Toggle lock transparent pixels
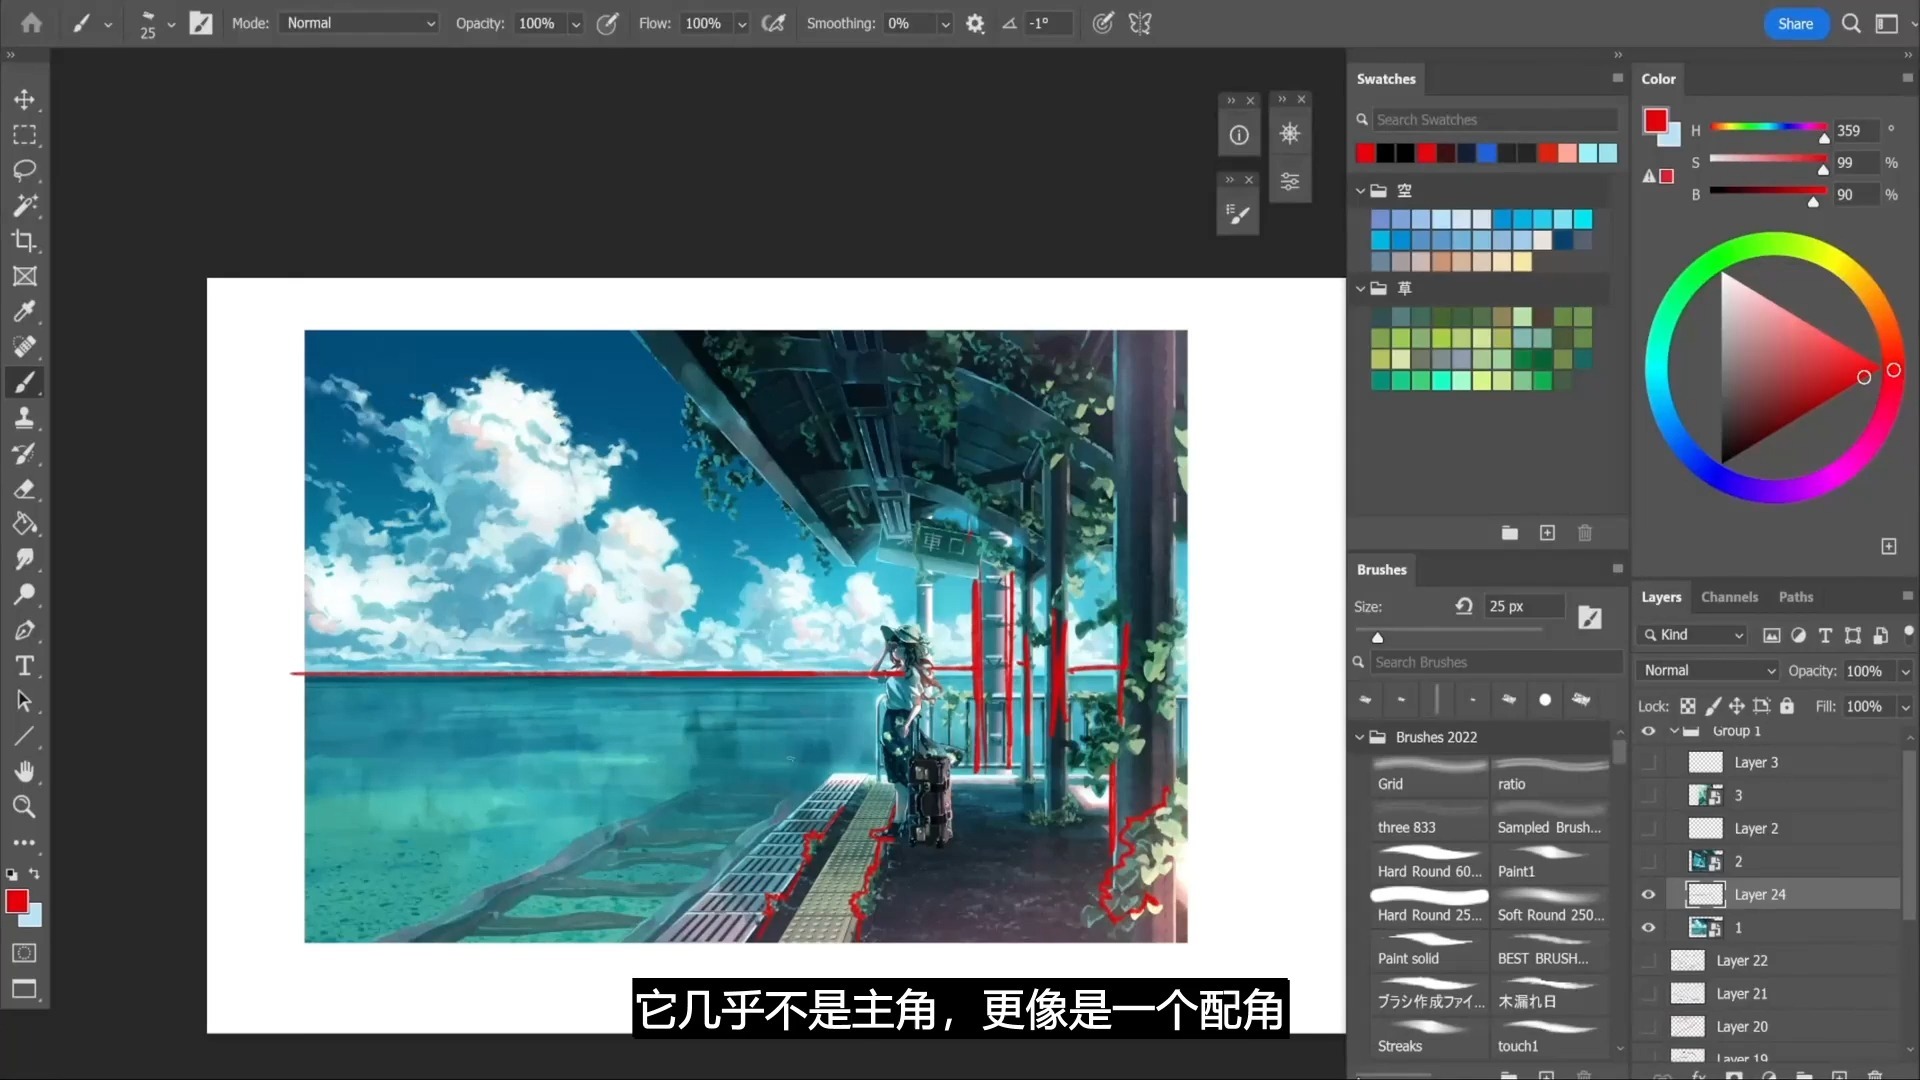The image size is (1920, 1080). point(1688,706)
